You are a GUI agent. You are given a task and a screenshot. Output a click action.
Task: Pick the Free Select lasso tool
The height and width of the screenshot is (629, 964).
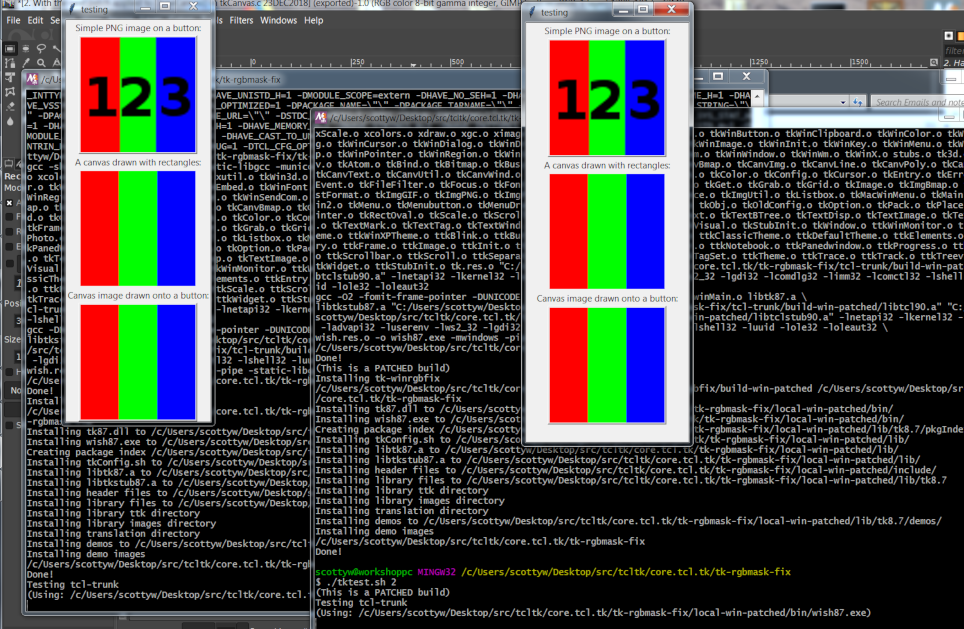(41, 48)
